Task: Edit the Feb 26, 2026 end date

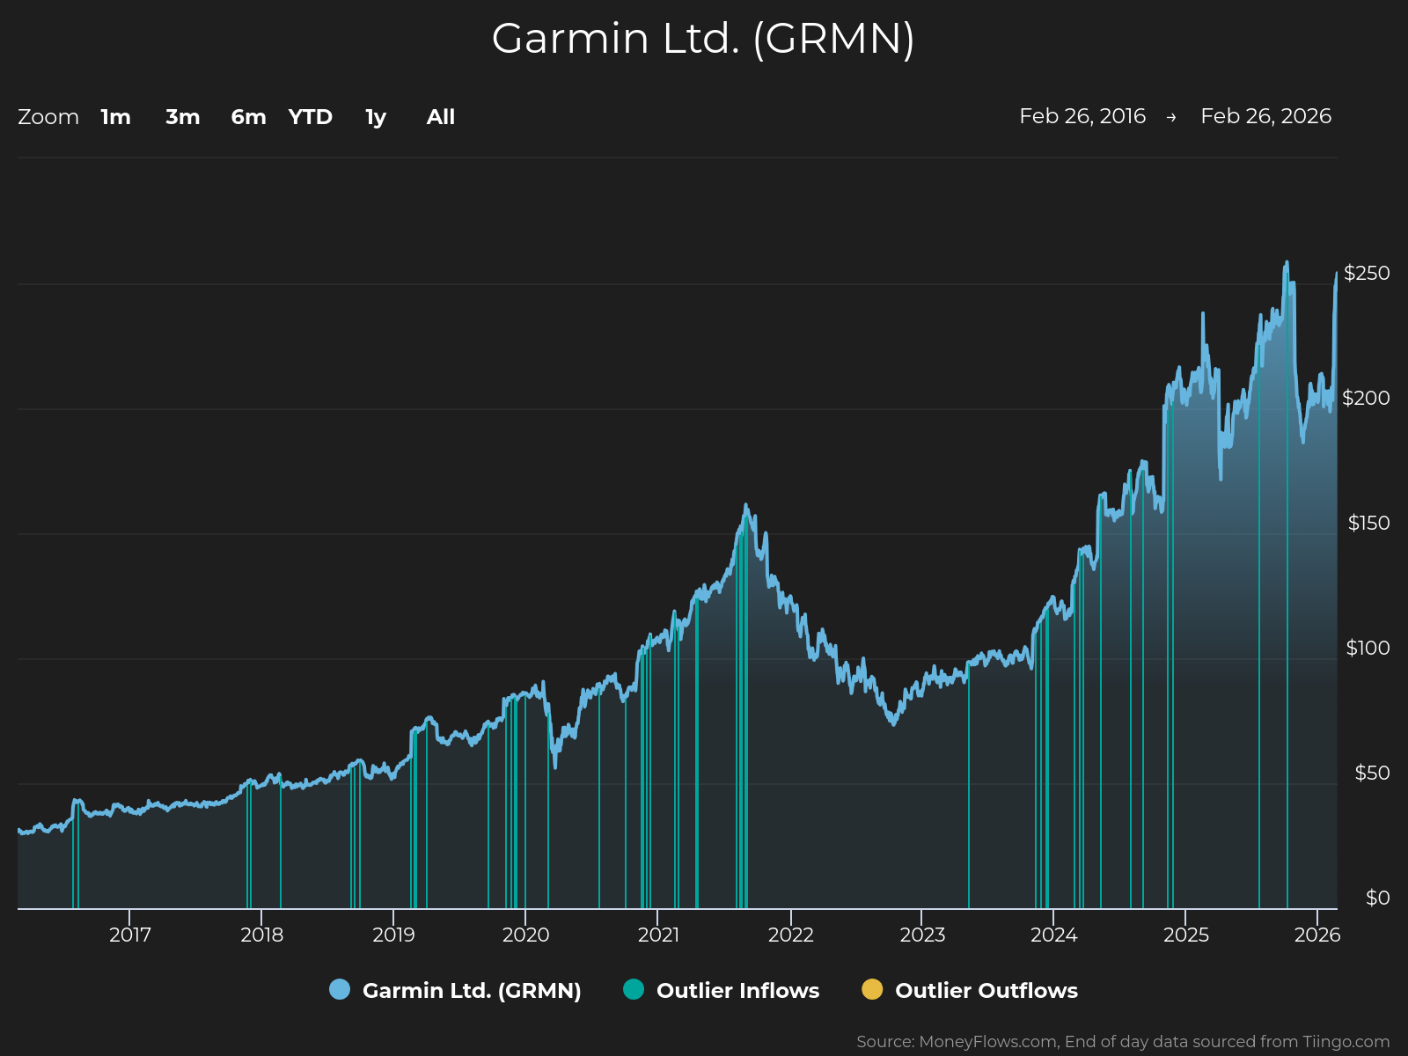Action: [x=1266, y=116]
